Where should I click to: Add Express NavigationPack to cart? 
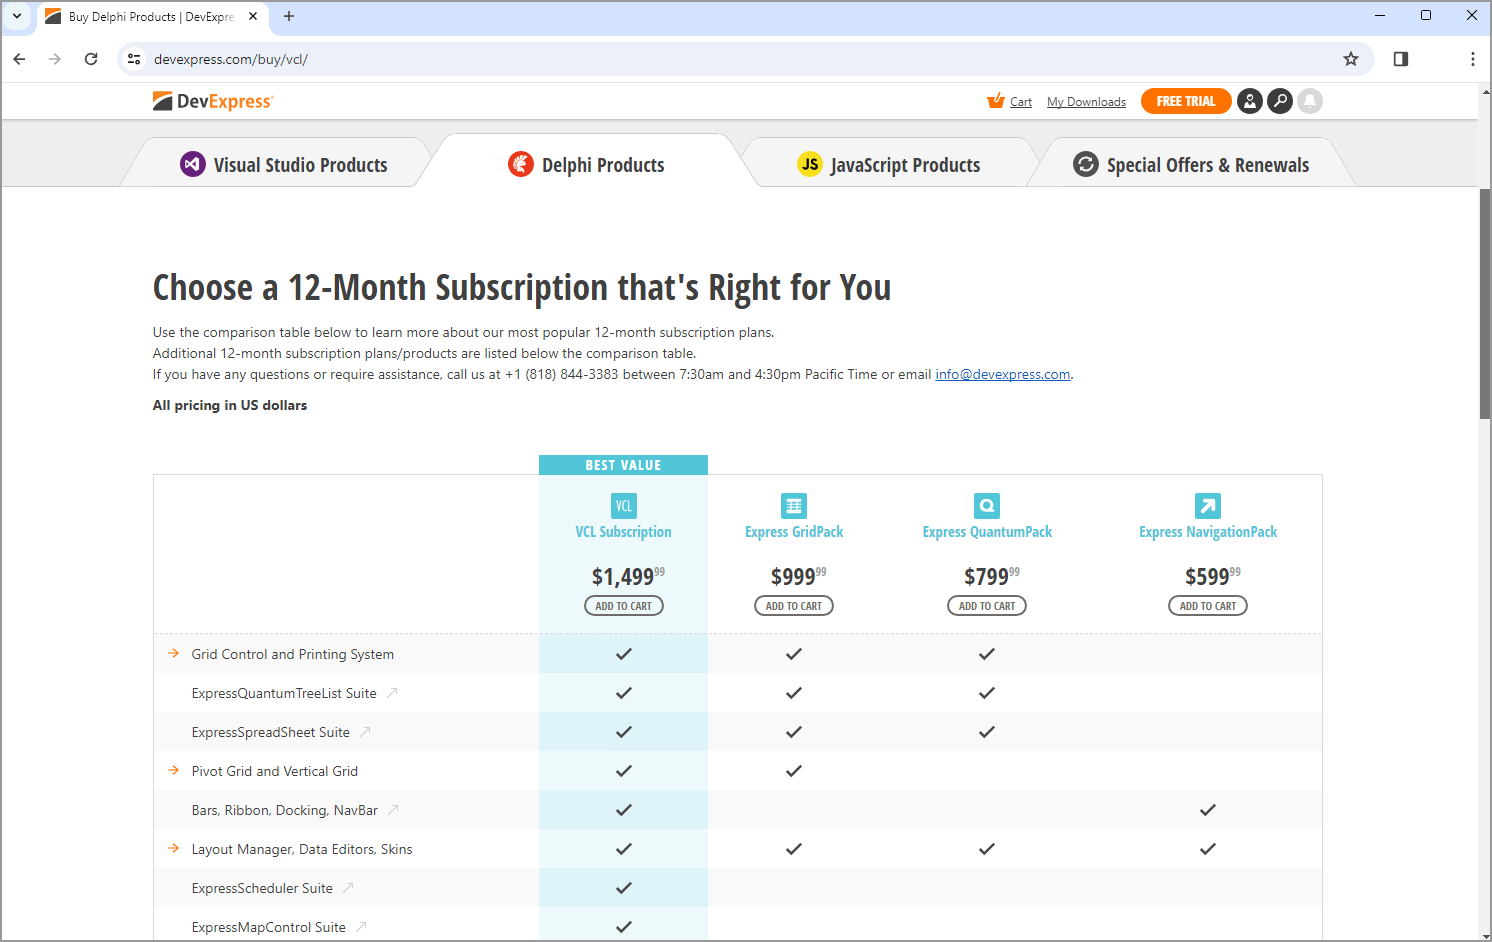pos(1207,606)
